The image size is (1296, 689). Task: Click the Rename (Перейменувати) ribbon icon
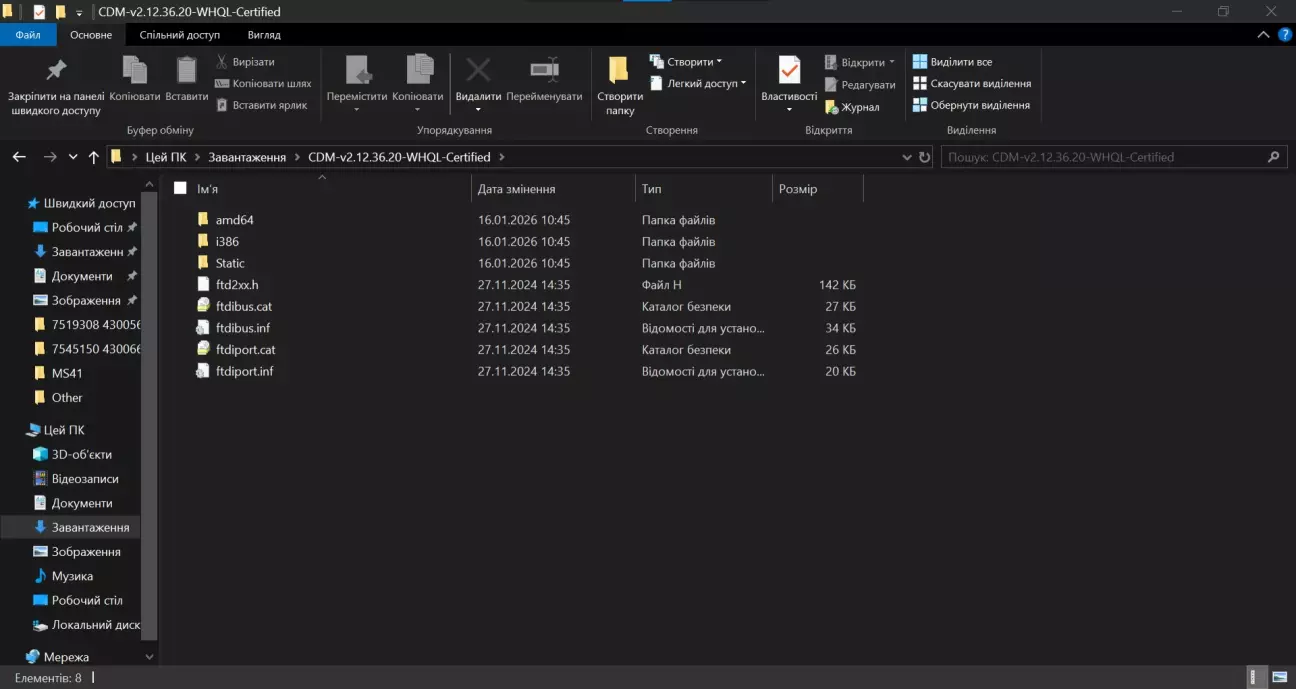point(544,70)
